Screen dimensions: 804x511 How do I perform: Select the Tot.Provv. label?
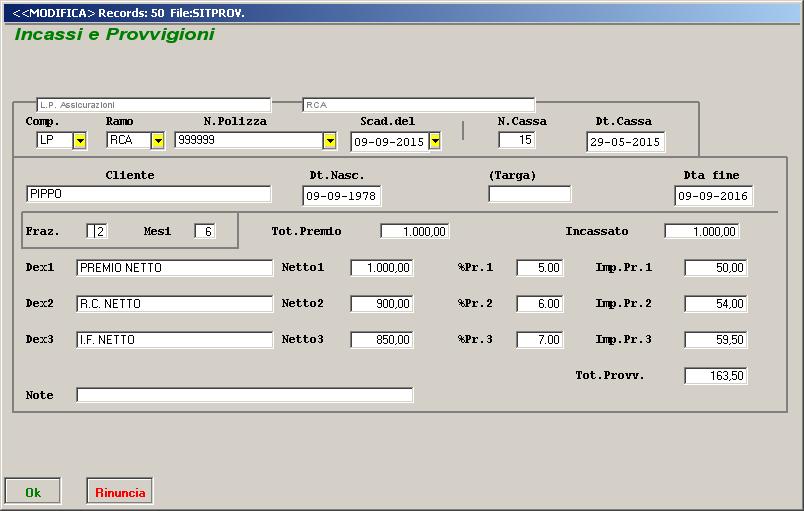pos(610,375)
